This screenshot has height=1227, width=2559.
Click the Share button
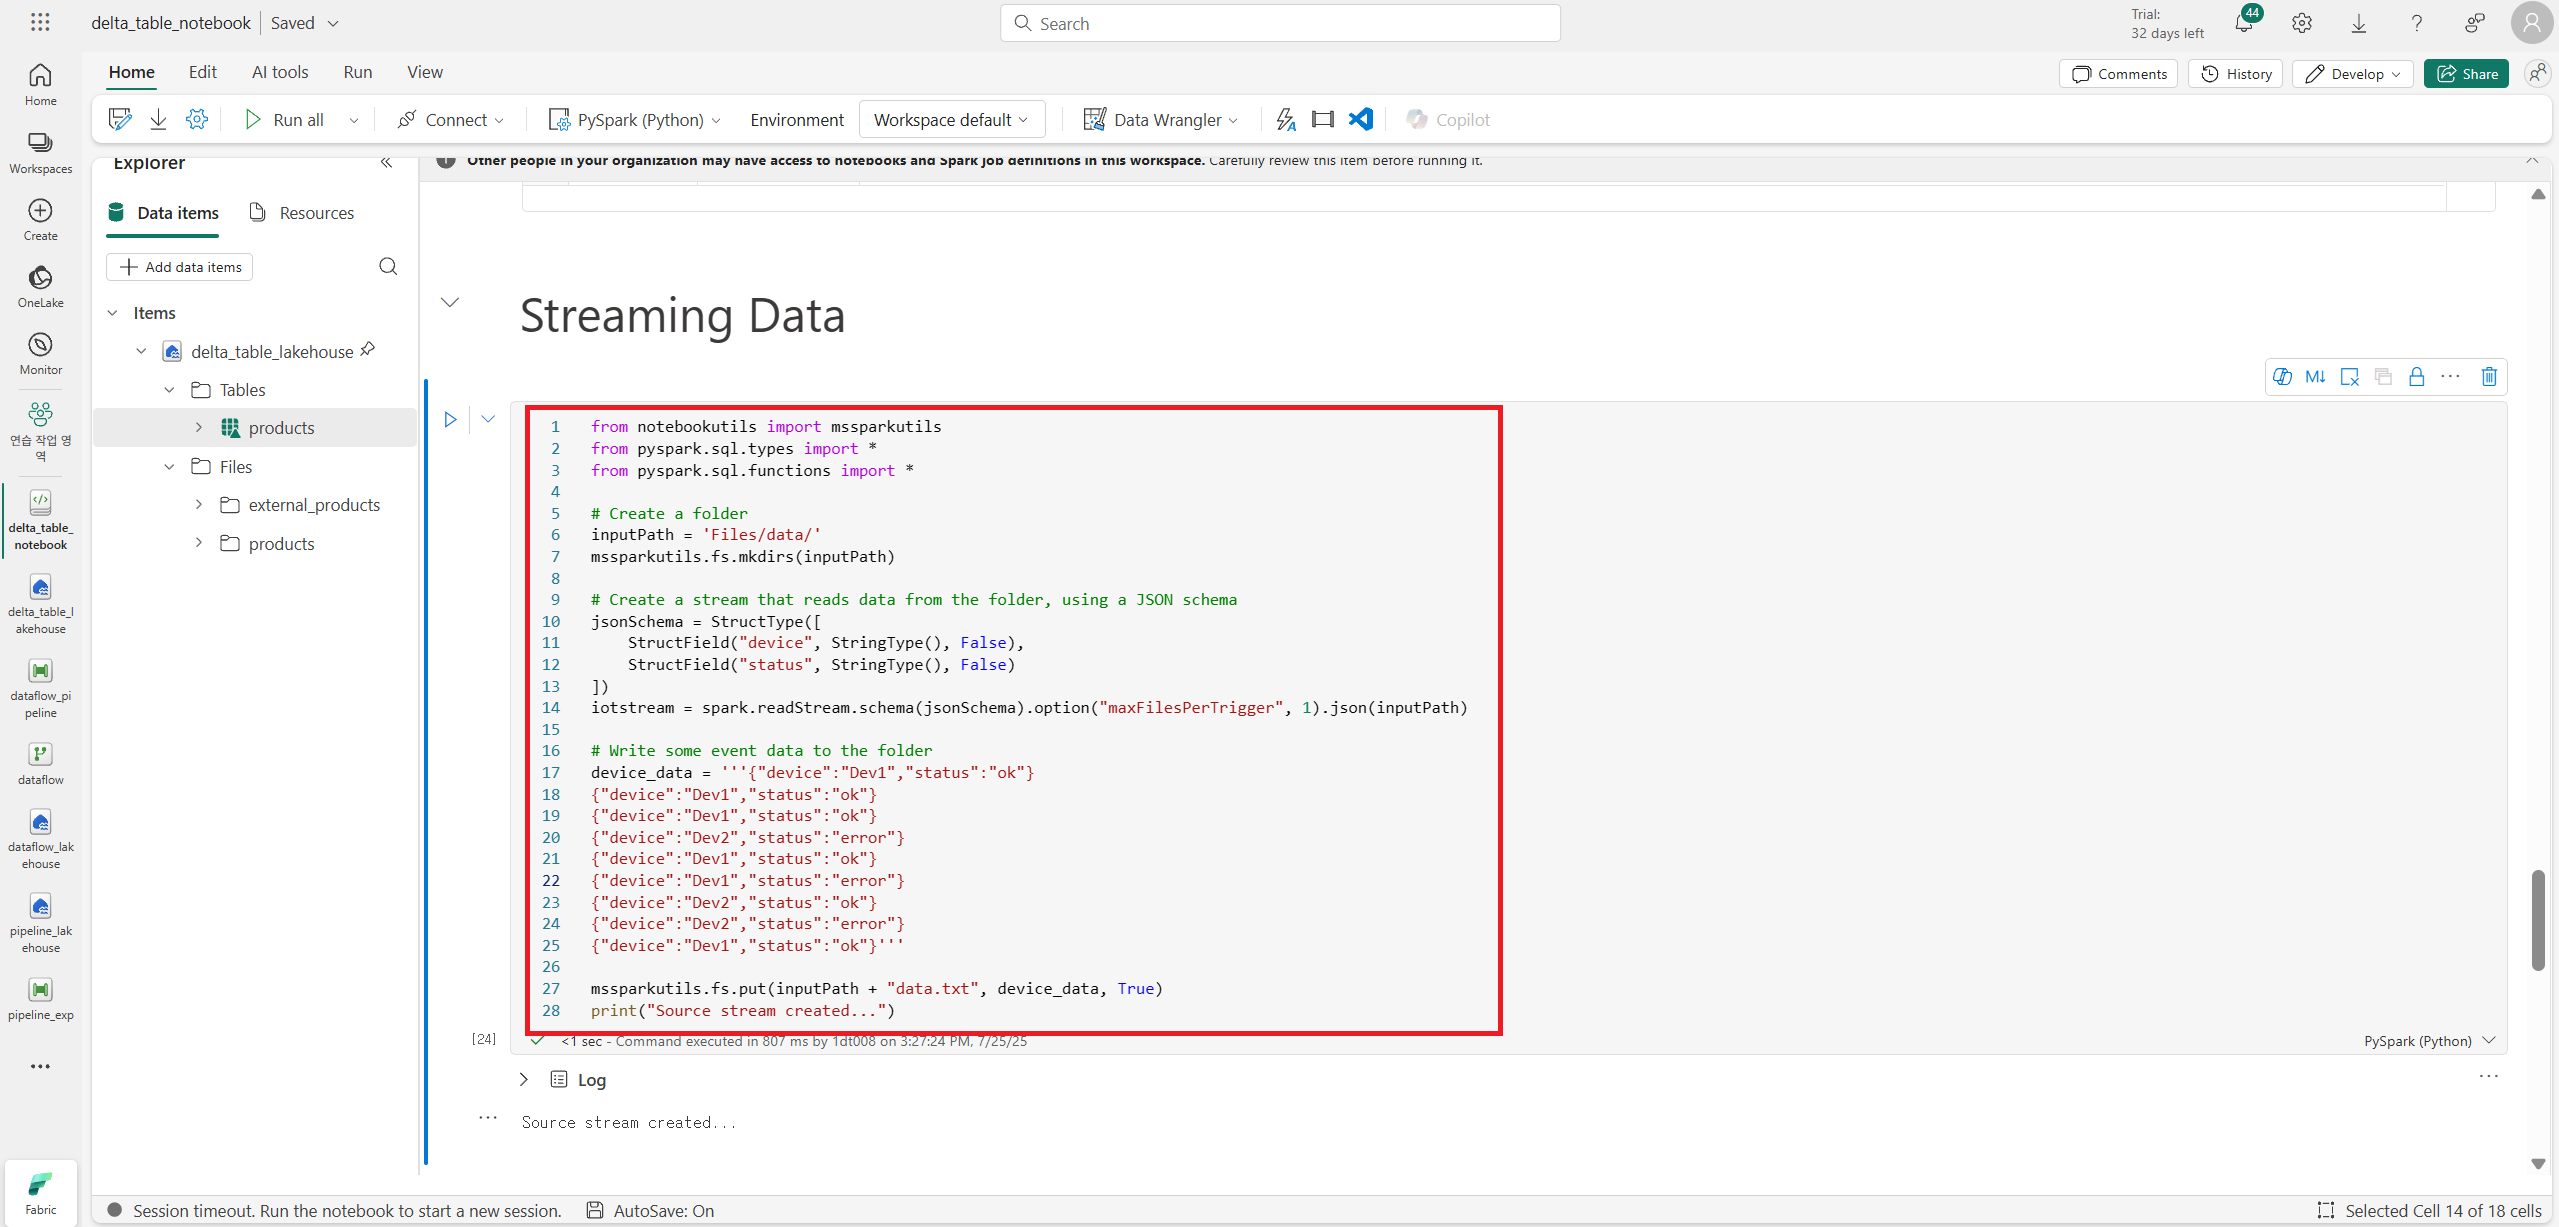(2466, 74)
